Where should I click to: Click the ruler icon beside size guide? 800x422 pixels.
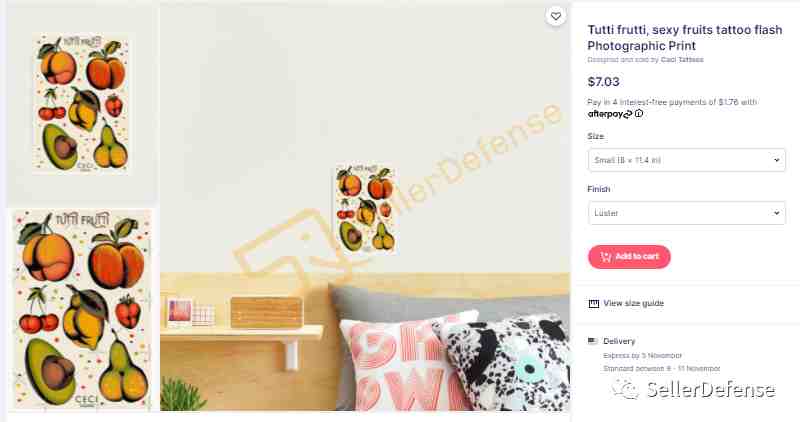tap(593, 304)
